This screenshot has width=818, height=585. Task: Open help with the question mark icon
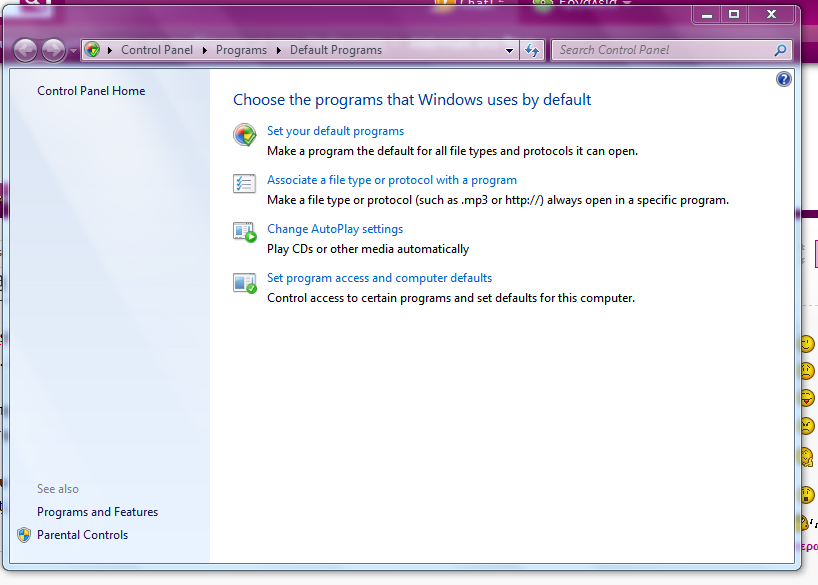[x=784, y=79]
